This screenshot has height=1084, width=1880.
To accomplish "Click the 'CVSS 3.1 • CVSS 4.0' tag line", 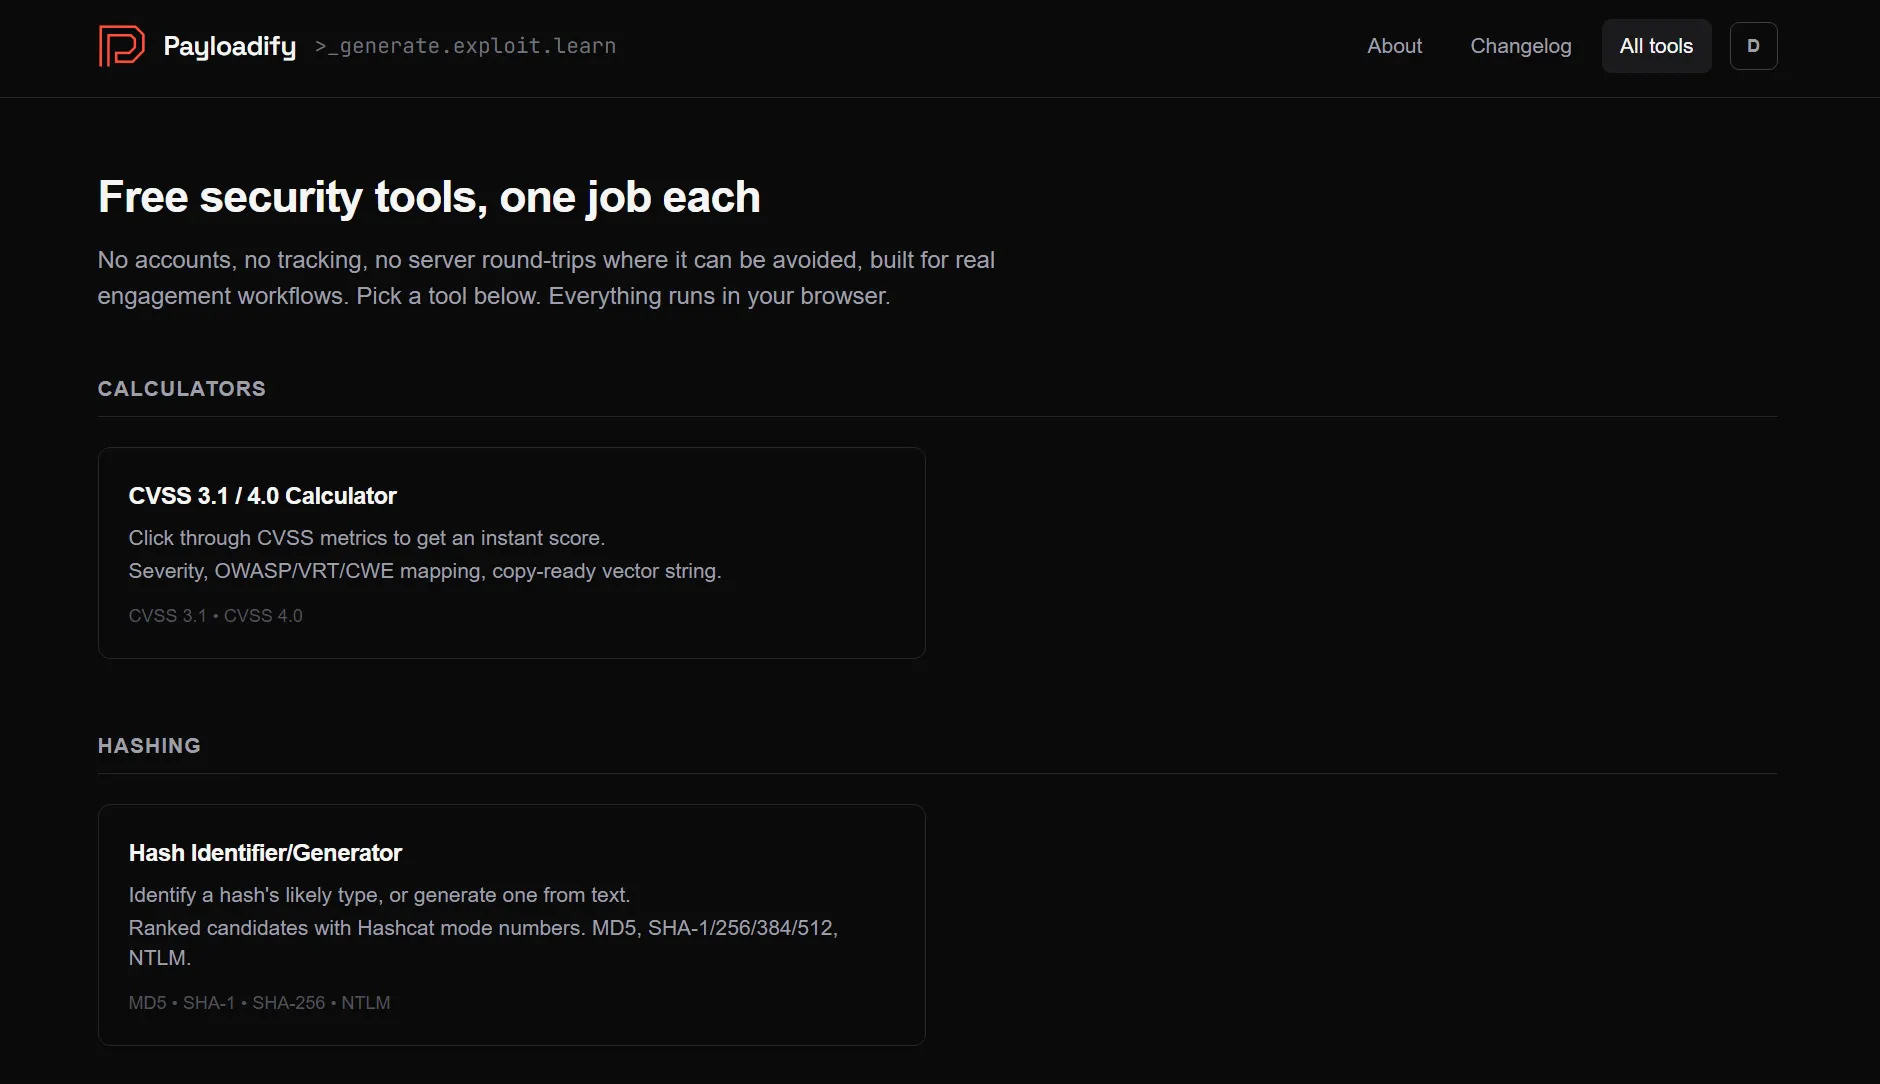I will [215, 616].
